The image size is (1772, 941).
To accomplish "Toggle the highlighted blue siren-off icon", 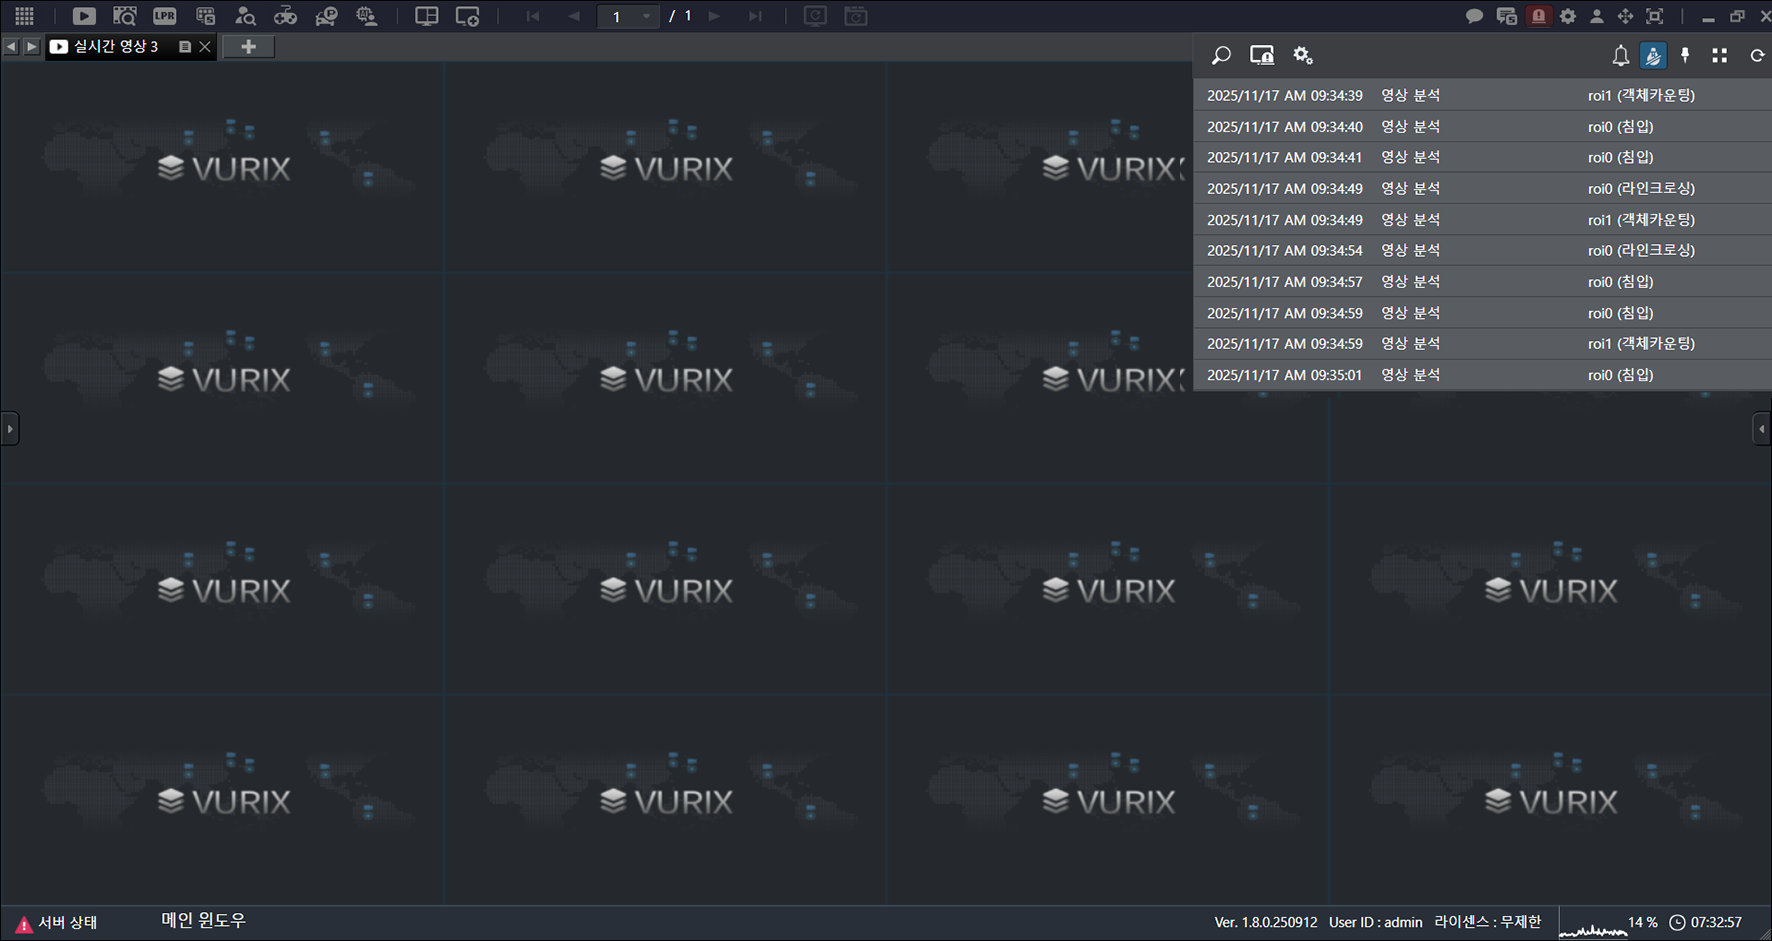I will coord(1653,55).
